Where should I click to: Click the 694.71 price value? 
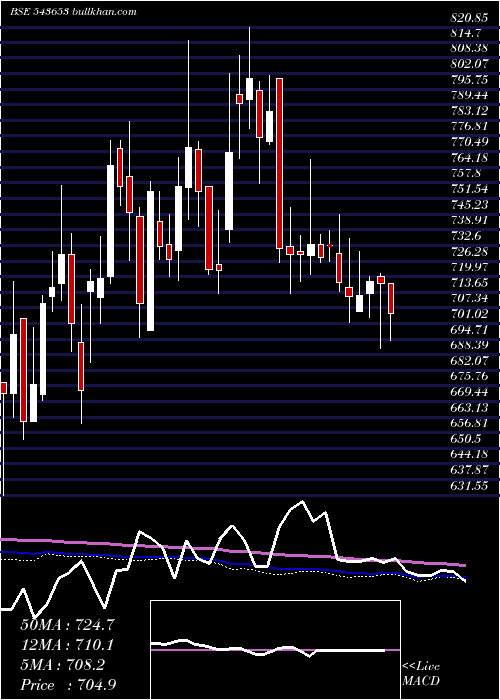(468, 329)
